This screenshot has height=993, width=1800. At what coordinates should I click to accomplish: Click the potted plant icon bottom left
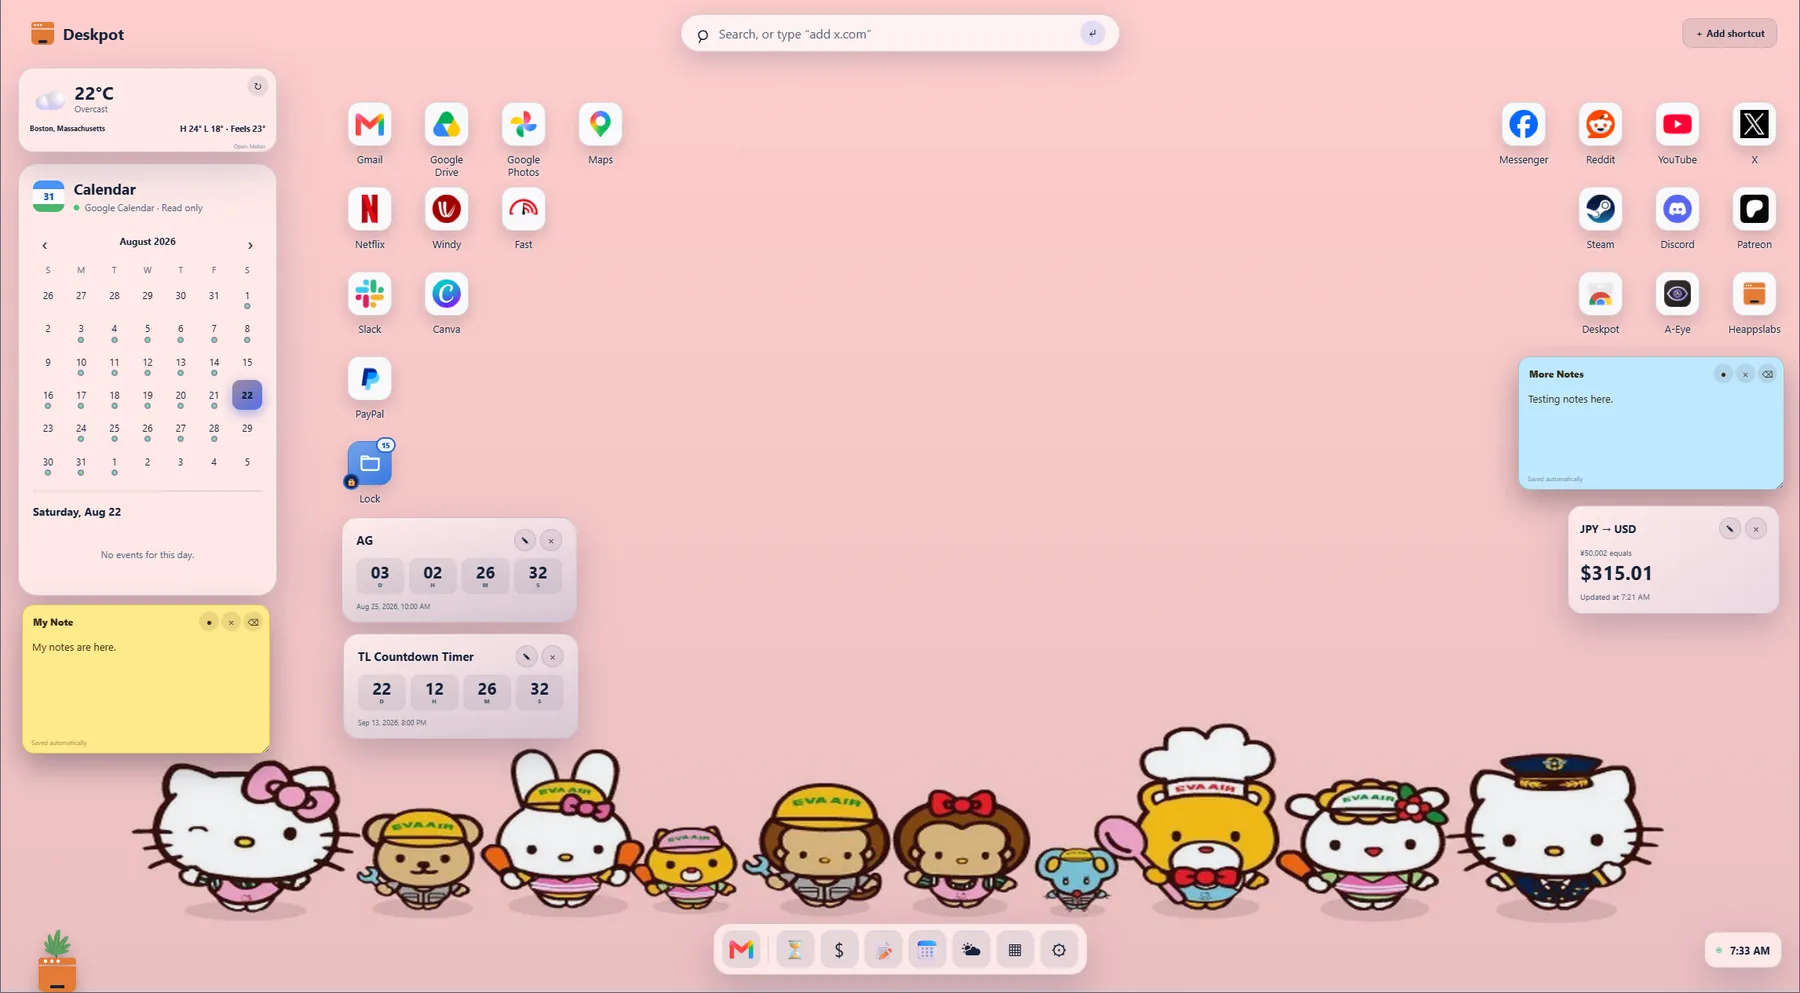coord(57,961)
